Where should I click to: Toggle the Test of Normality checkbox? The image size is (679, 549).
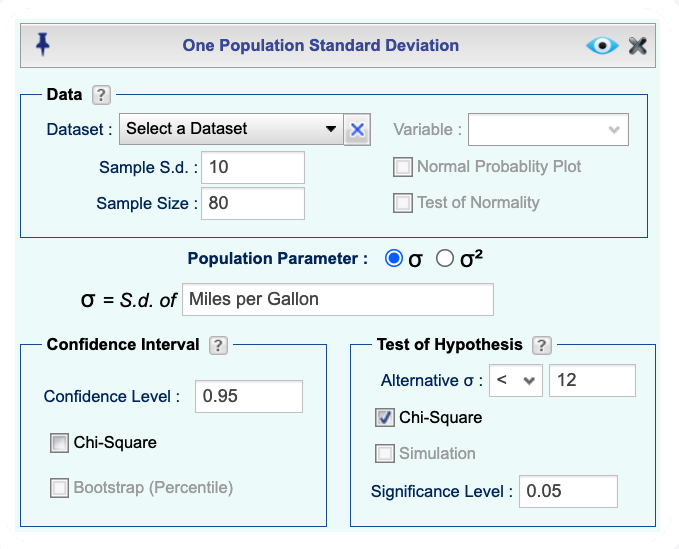coord(403,203)
